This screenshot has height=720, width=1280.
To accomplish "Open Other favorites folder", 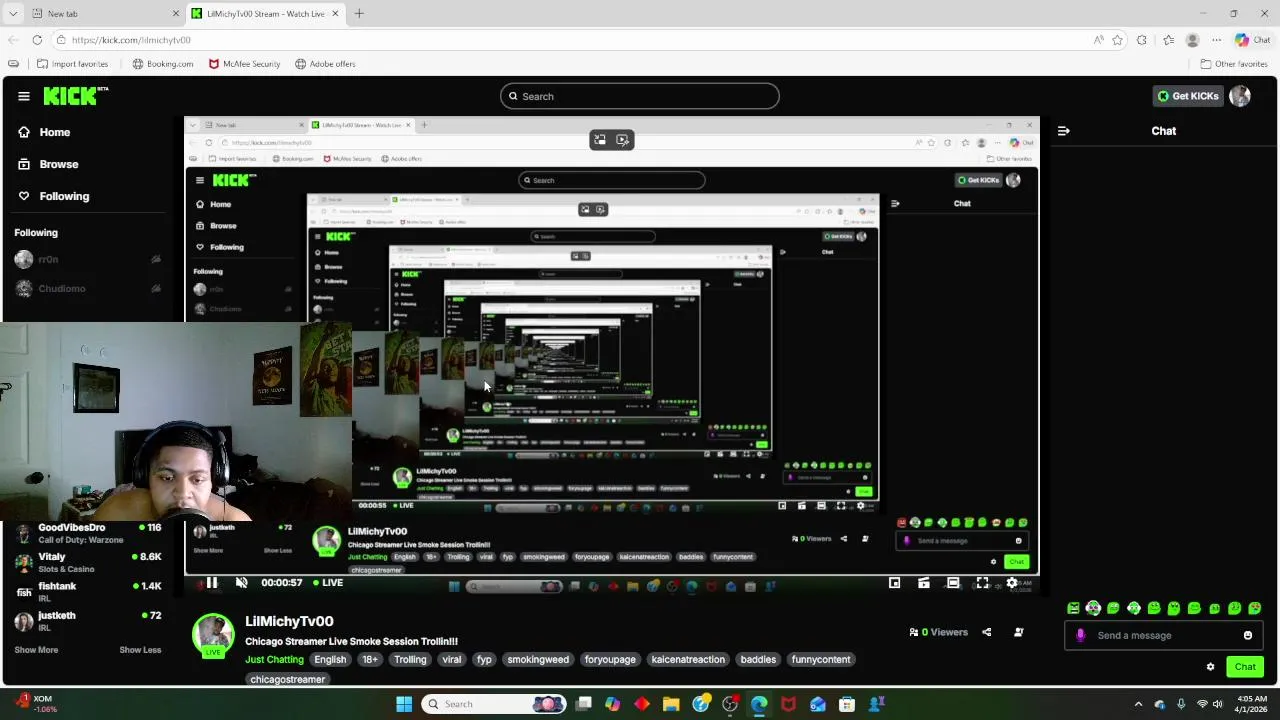I will [1233, 64].
